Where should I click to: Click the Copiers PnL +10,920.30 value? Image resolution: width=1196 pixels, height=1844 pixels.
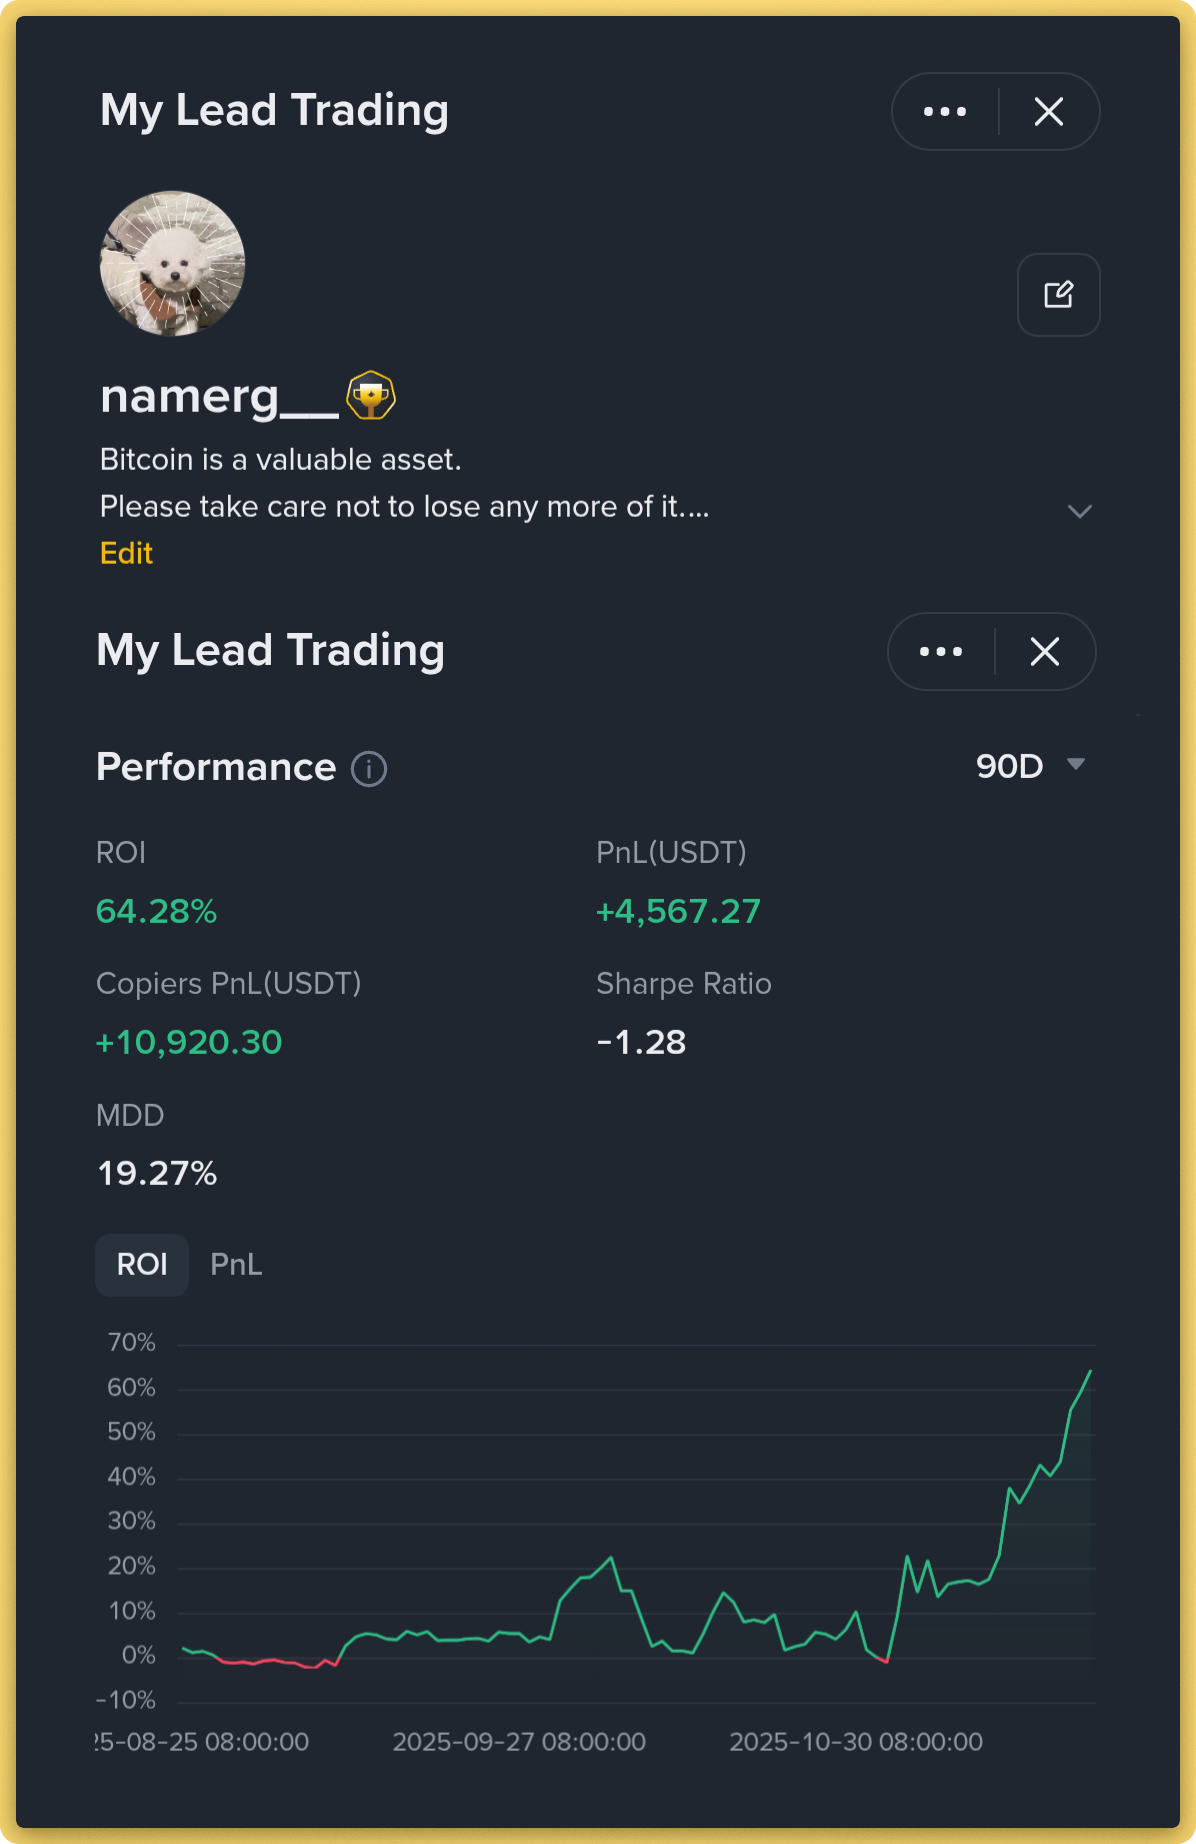tap(189, 1043)
